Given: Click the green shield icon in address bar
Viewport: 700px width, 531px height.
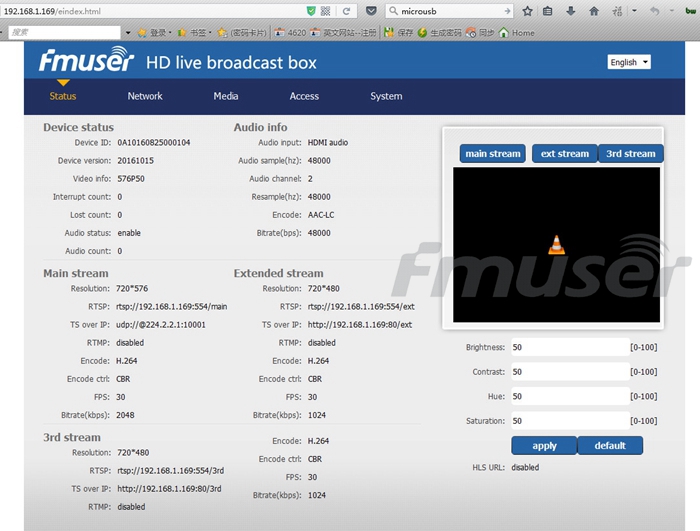Looking at the screenshot, I should click(x=311, y=11).
